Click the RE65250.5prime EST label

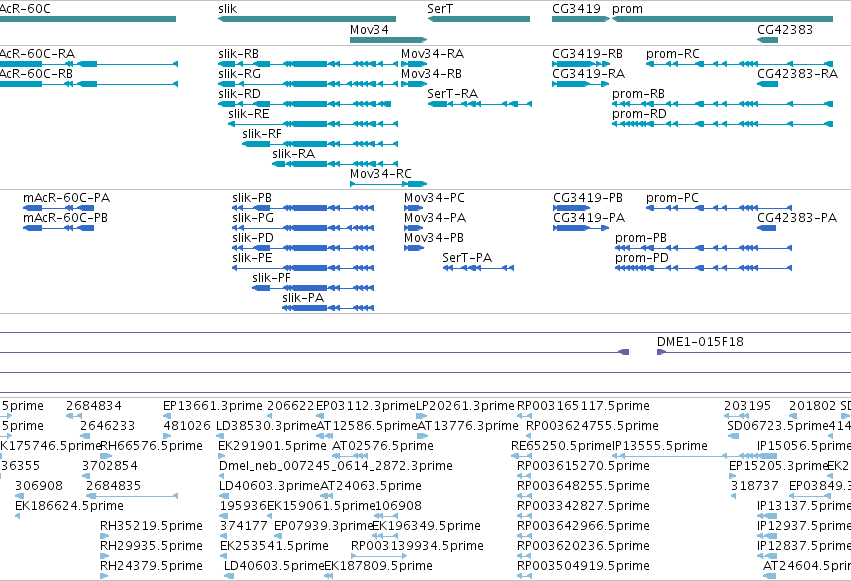tap(562, 445)
